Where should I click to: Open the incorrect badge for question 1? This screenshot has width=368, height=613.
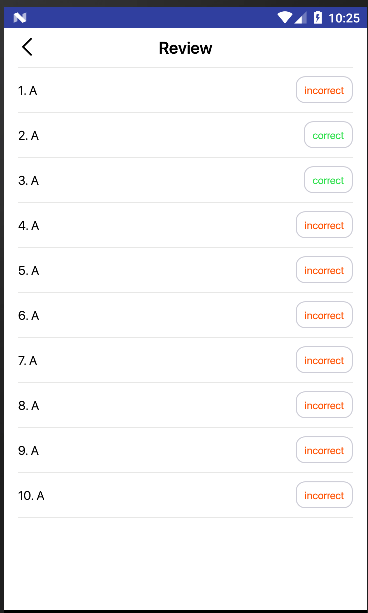tap(324, 90)
